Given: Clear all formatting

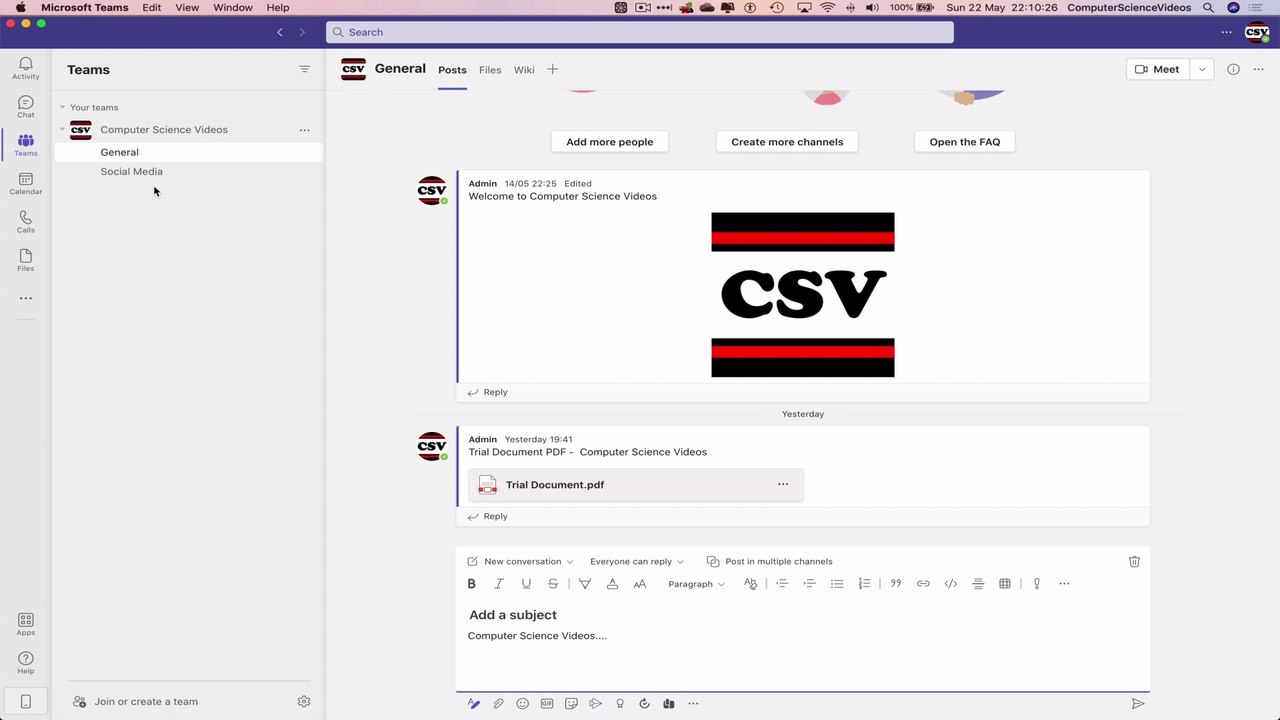Looking at the screenshot, I should coord(751,584).
